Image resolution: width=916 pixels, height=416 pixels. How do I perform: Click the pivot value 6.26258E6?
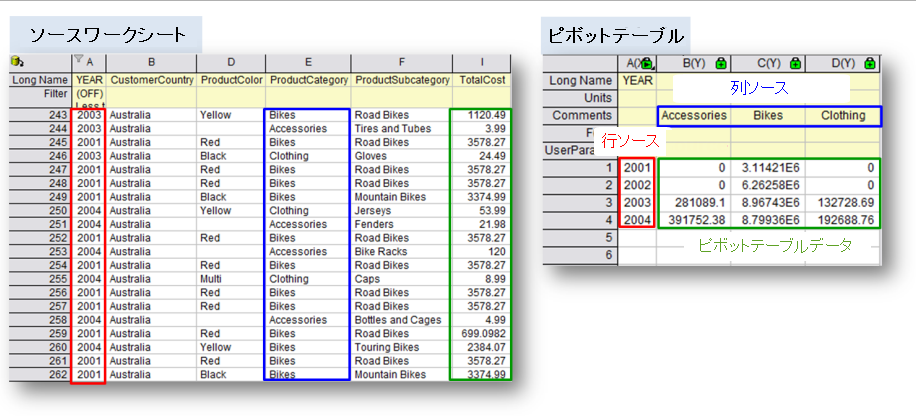pos(768,185)
